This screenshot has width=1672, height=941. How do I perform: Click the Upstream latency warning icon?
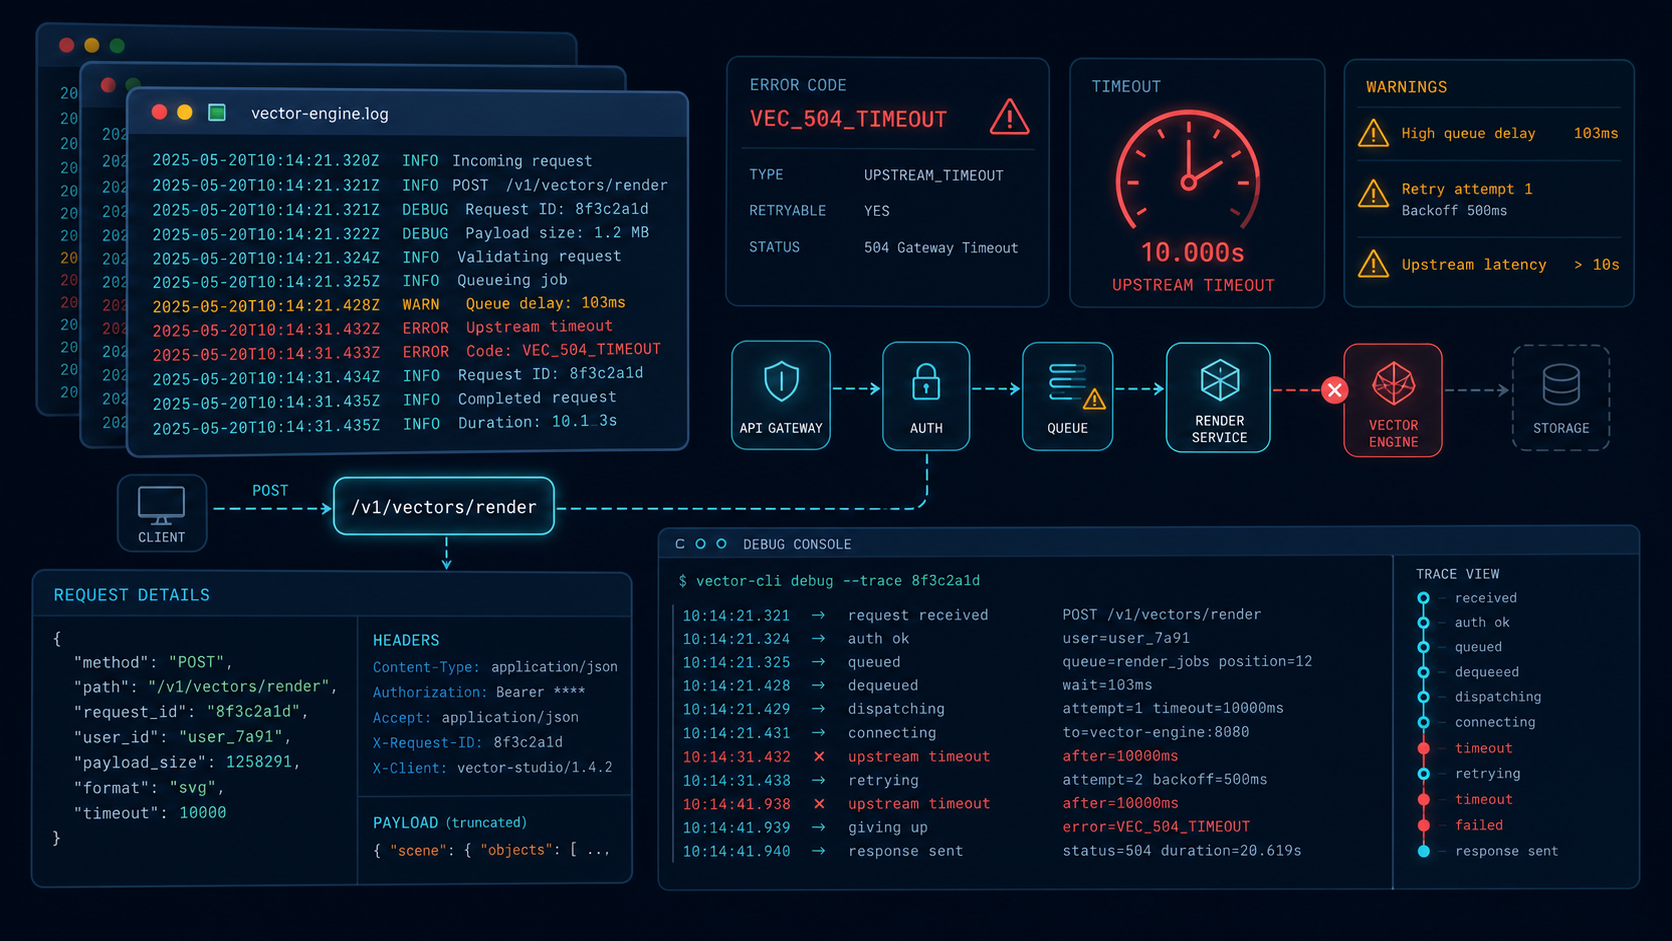[1373, 264]
